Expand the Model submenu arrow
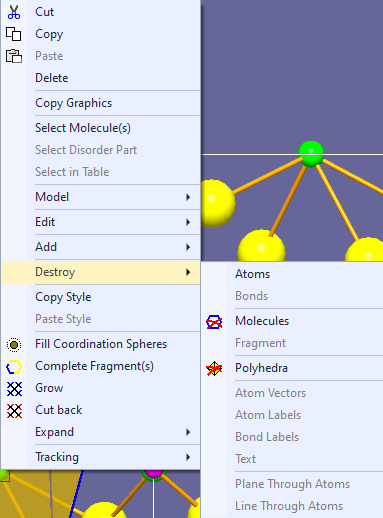This screenshot has height=518, width=383. pos(188,197)
